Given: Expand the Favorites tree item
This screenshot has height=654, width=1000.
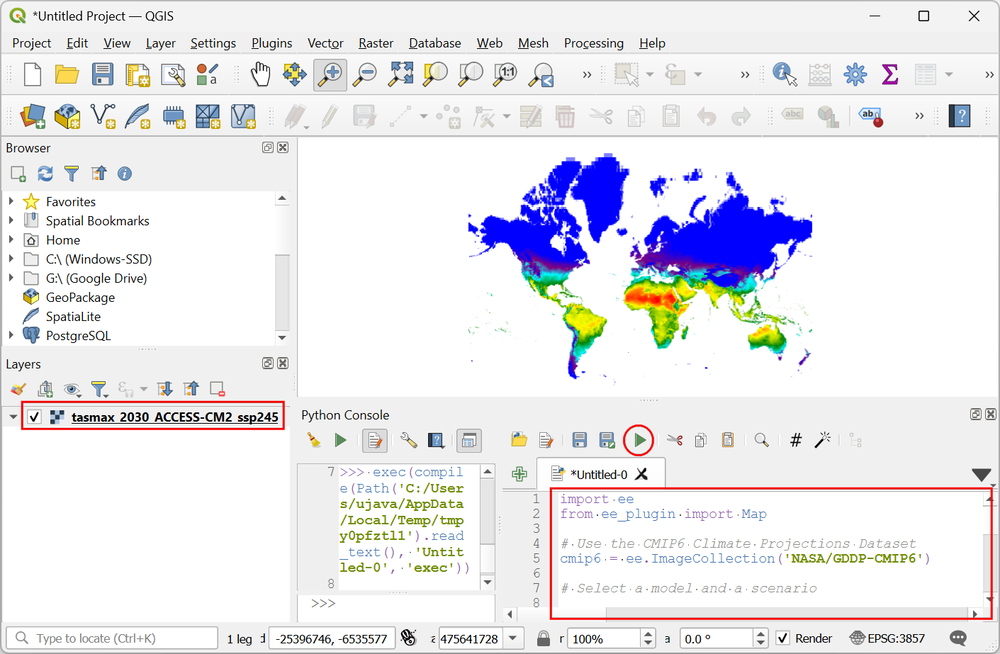Looking at the screenshot, I should [x=11, y=202].
